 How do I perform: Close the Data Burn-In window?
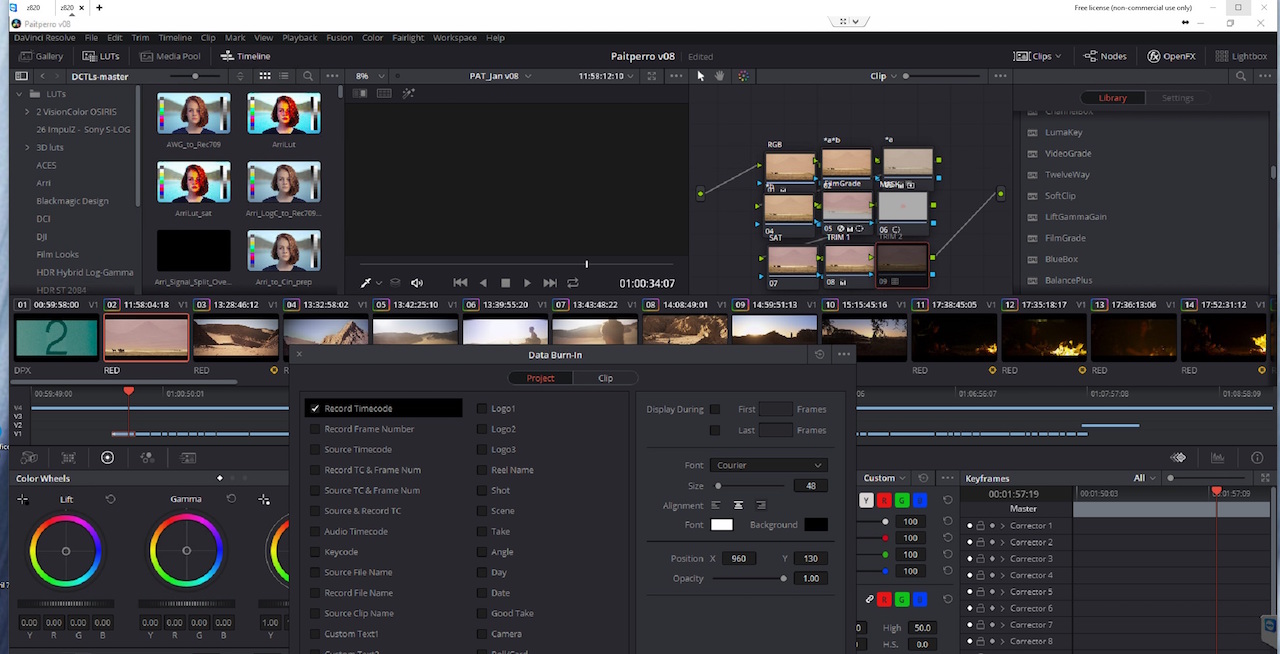pos(299,354)
